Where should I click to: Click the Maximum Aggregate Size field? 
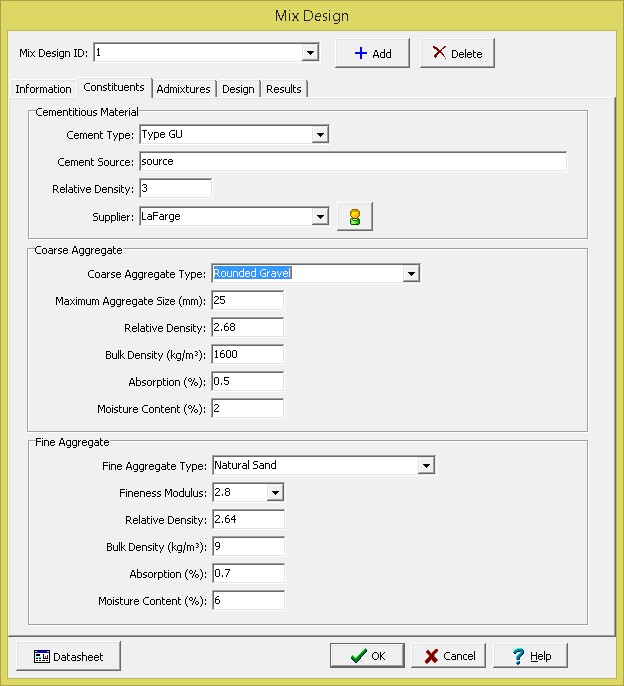click(x=247, y=301)
